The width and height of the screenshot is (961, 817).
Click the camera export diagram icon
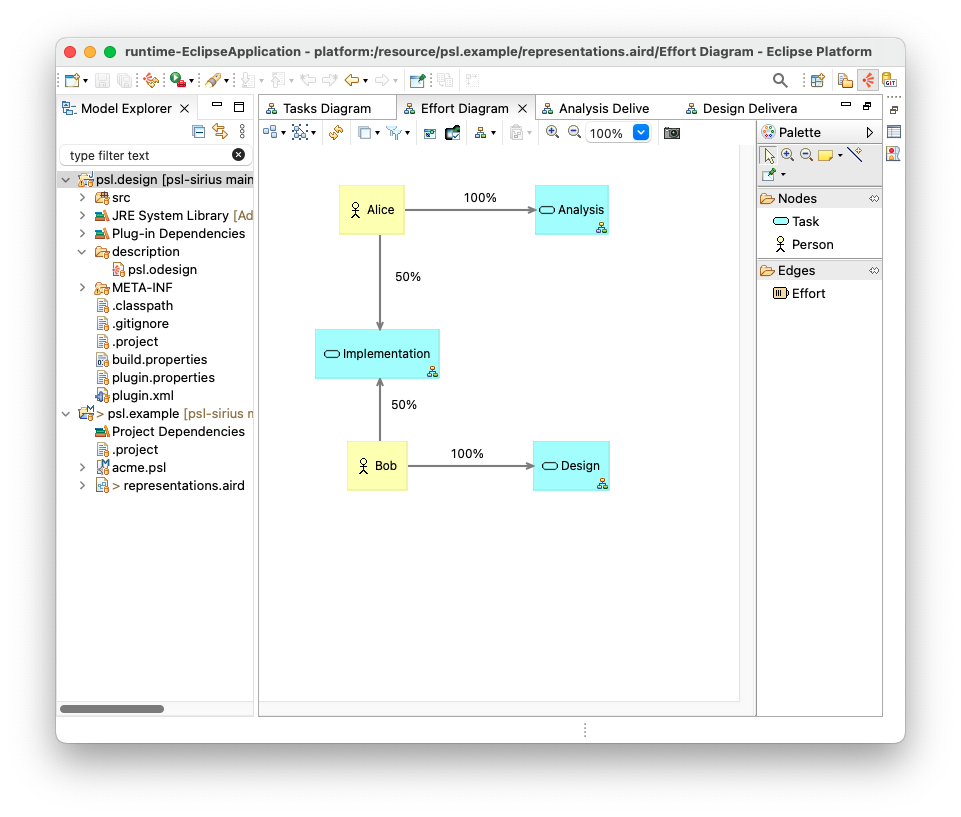click(672, 133)
